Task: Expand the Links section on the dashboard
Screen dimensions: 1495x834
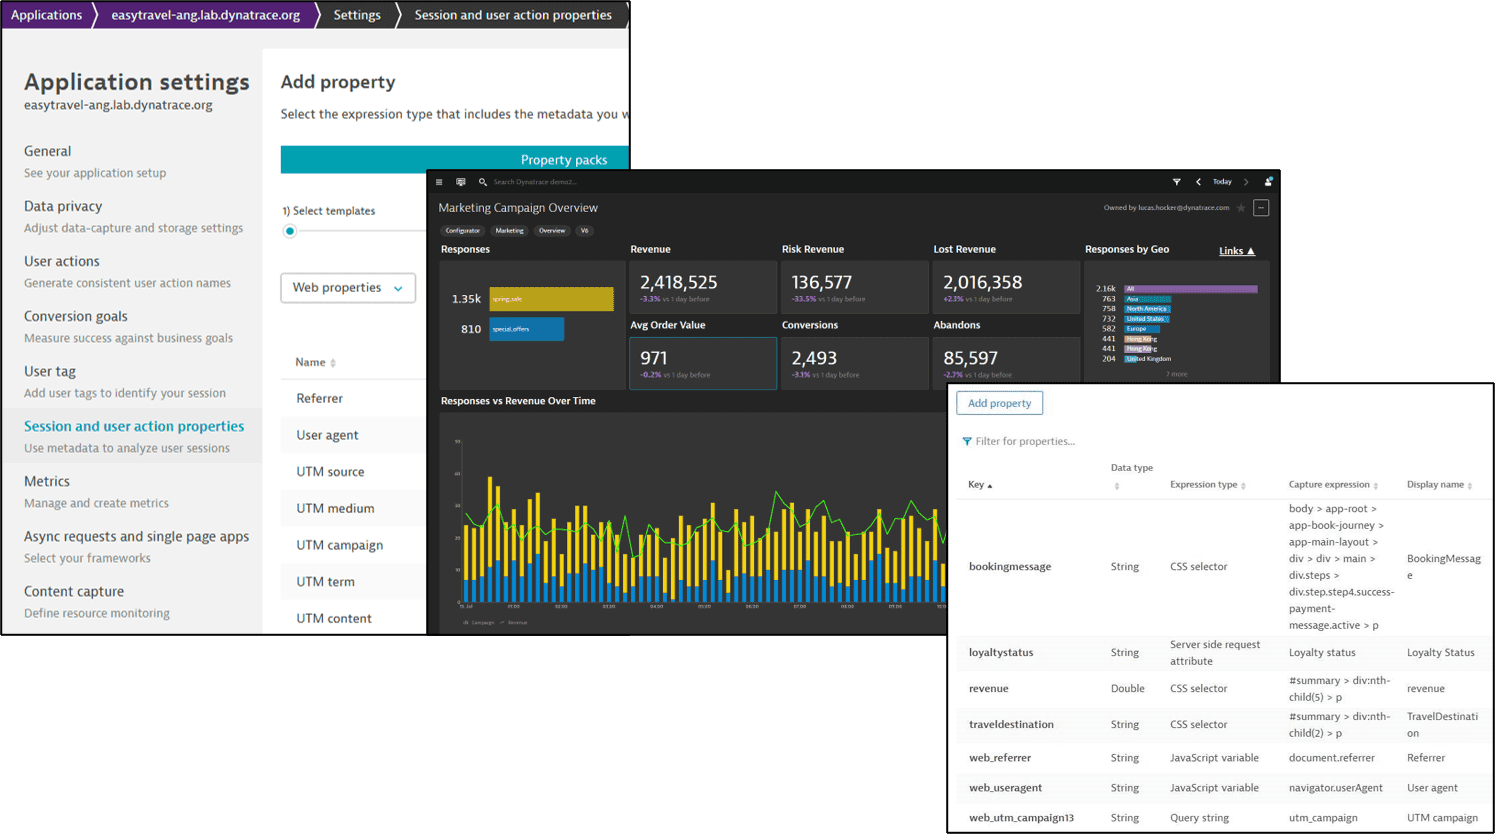Action: [x=1237, y=251]
